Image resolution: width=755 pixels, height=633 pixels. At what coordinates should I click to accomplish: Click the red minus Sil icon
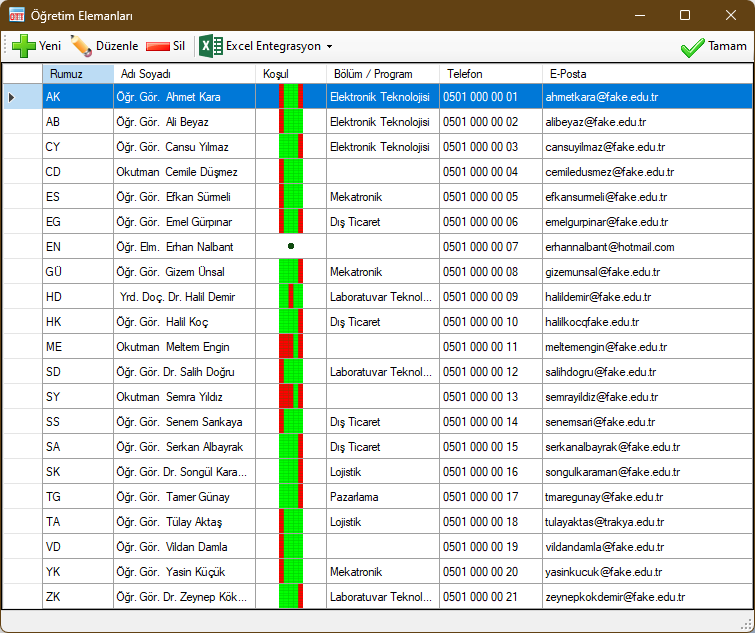[x=157, y=46]
